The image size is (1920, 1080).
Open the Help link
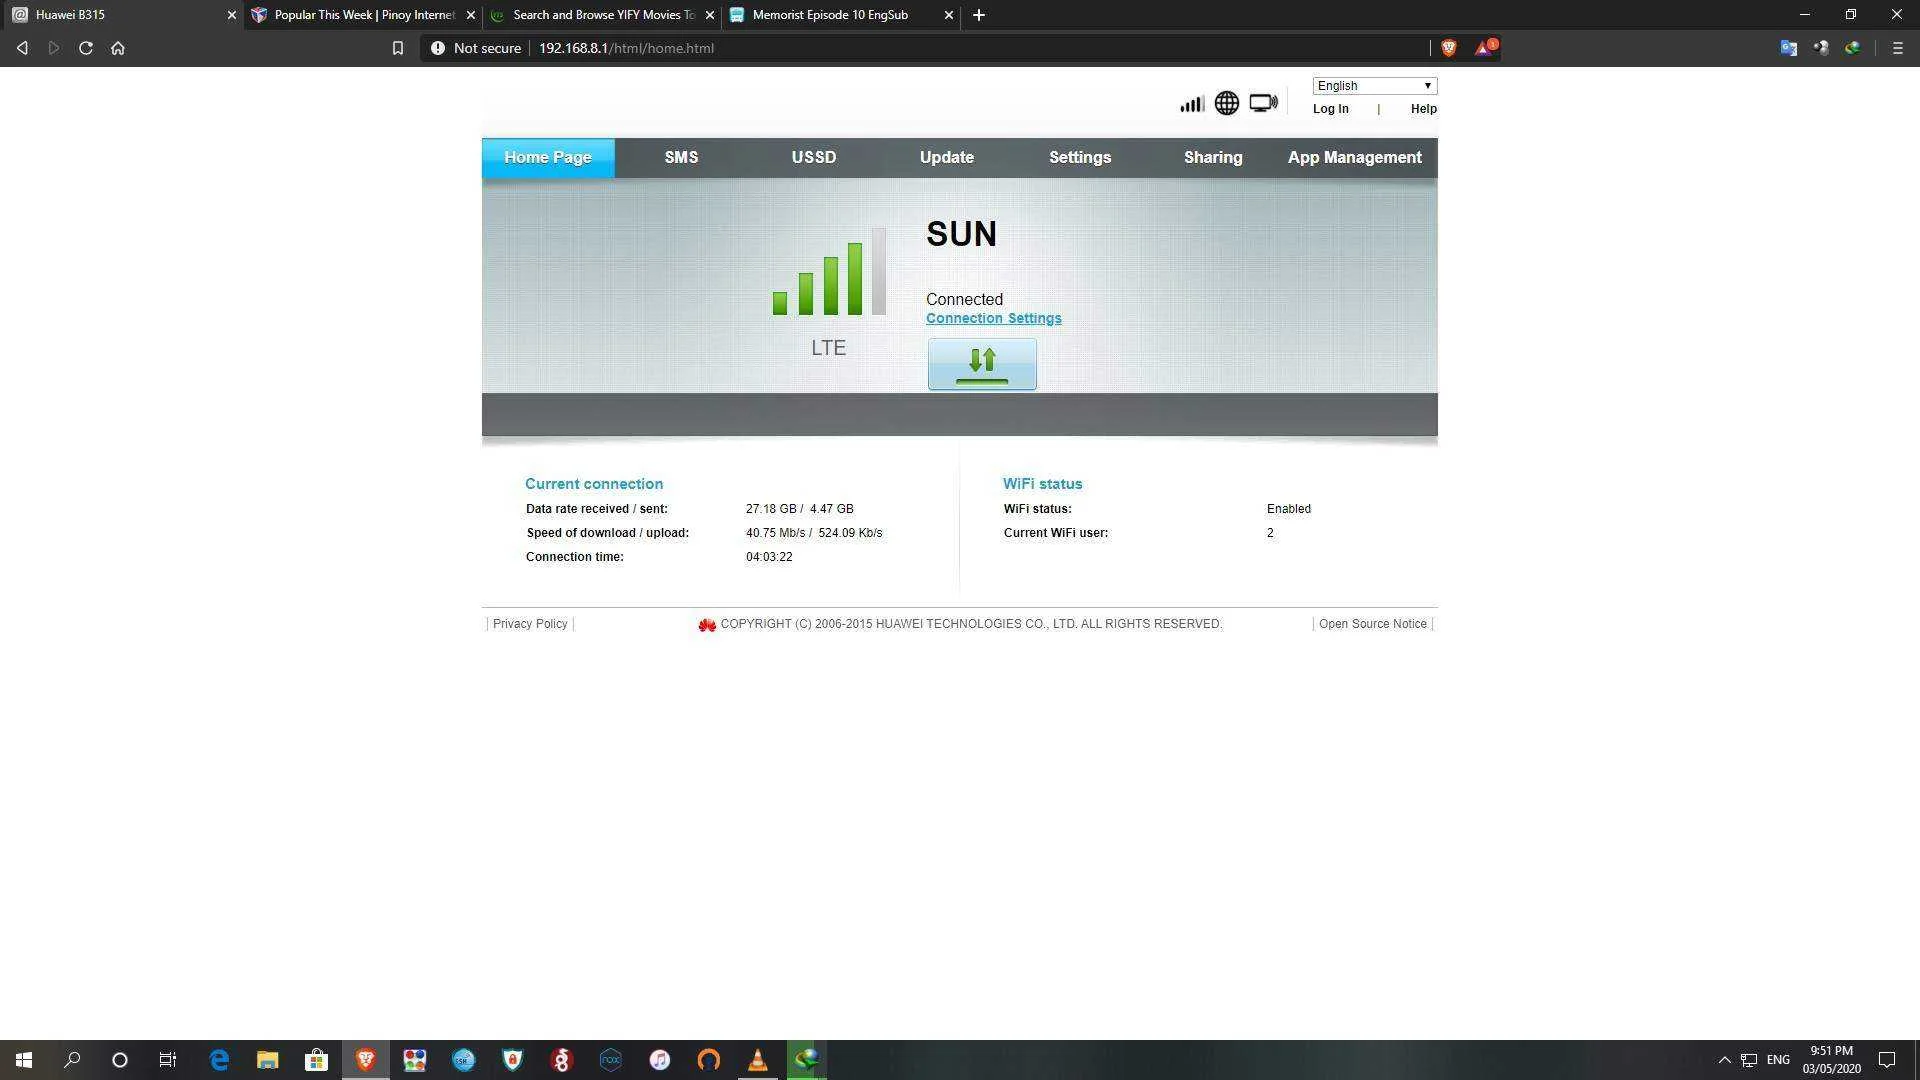click(1423, 109)
